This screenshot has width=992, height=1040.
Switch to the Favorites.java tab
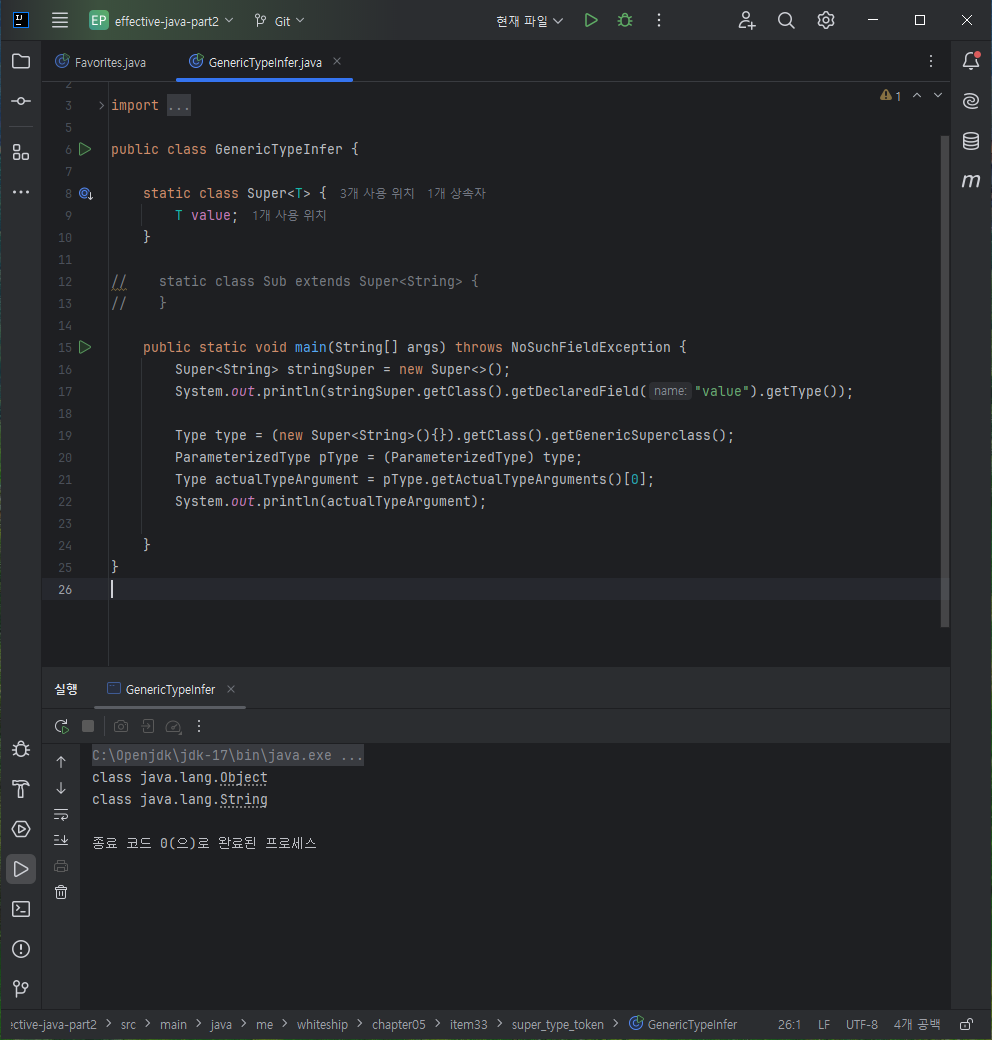(x=101, y=62)
